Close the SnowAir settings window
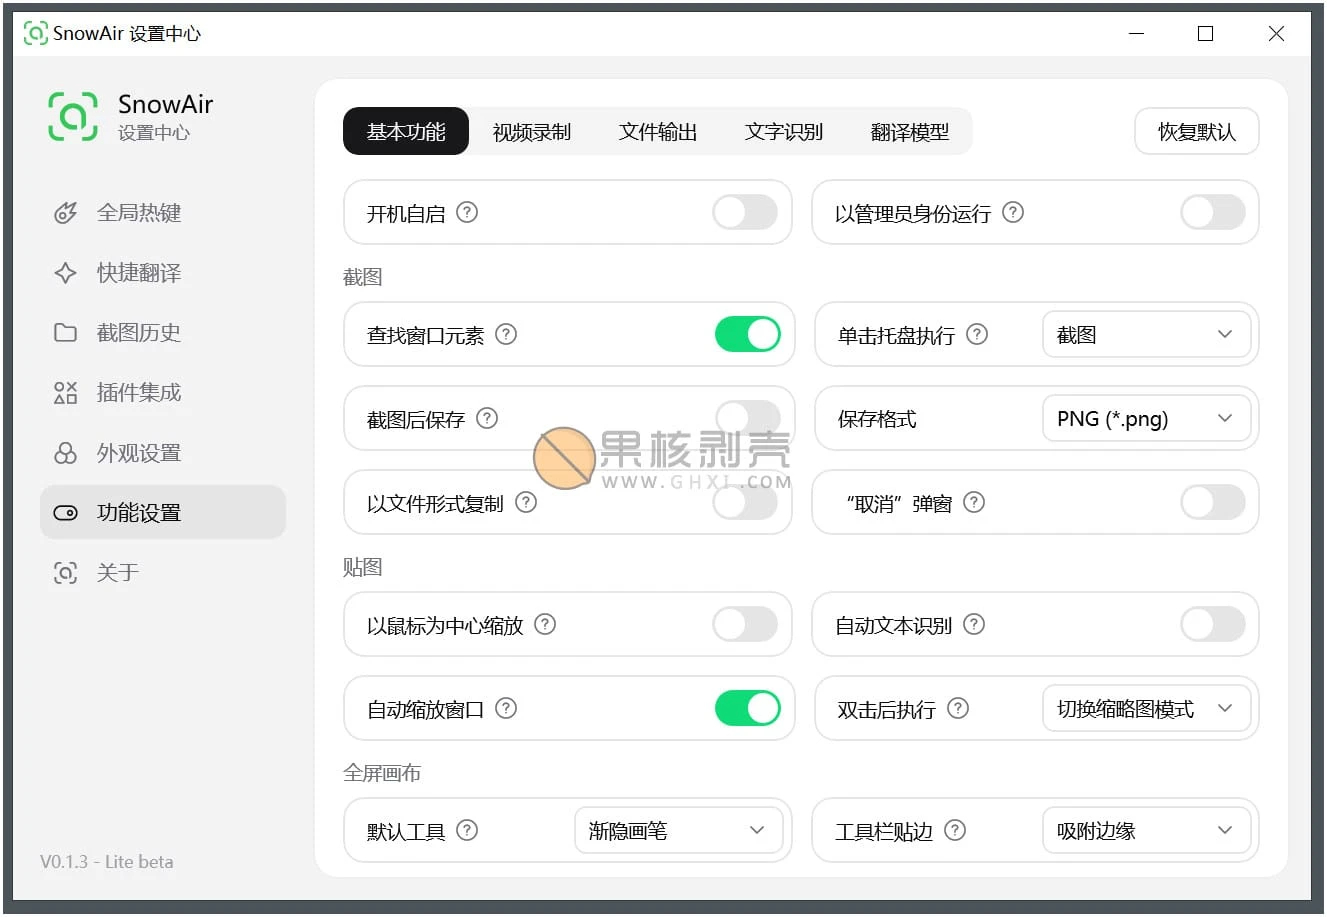Image resolution: width=1327 pixels, height=917 pixels. pos(1276,33)
